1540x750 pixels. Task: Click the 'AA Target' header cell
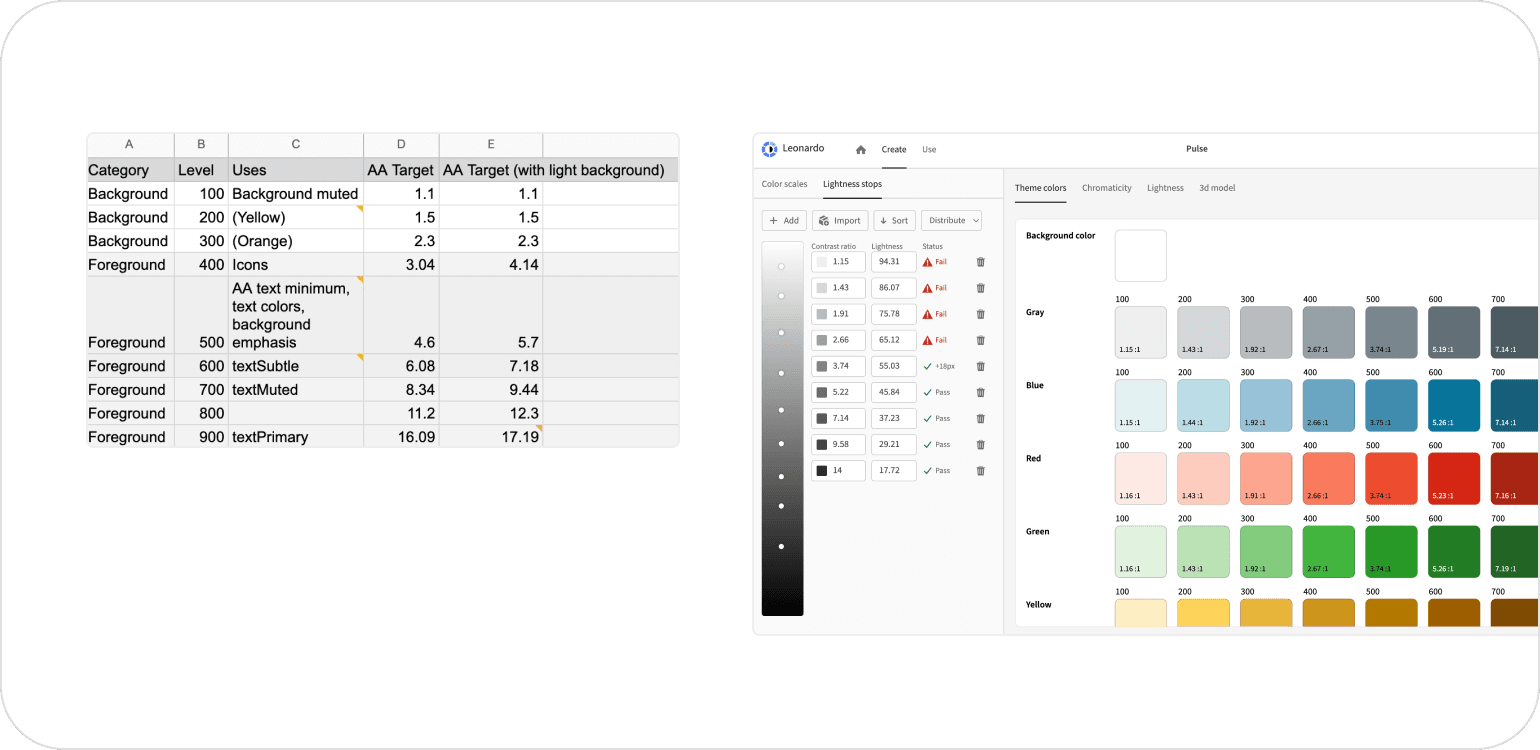click(401, 170)
